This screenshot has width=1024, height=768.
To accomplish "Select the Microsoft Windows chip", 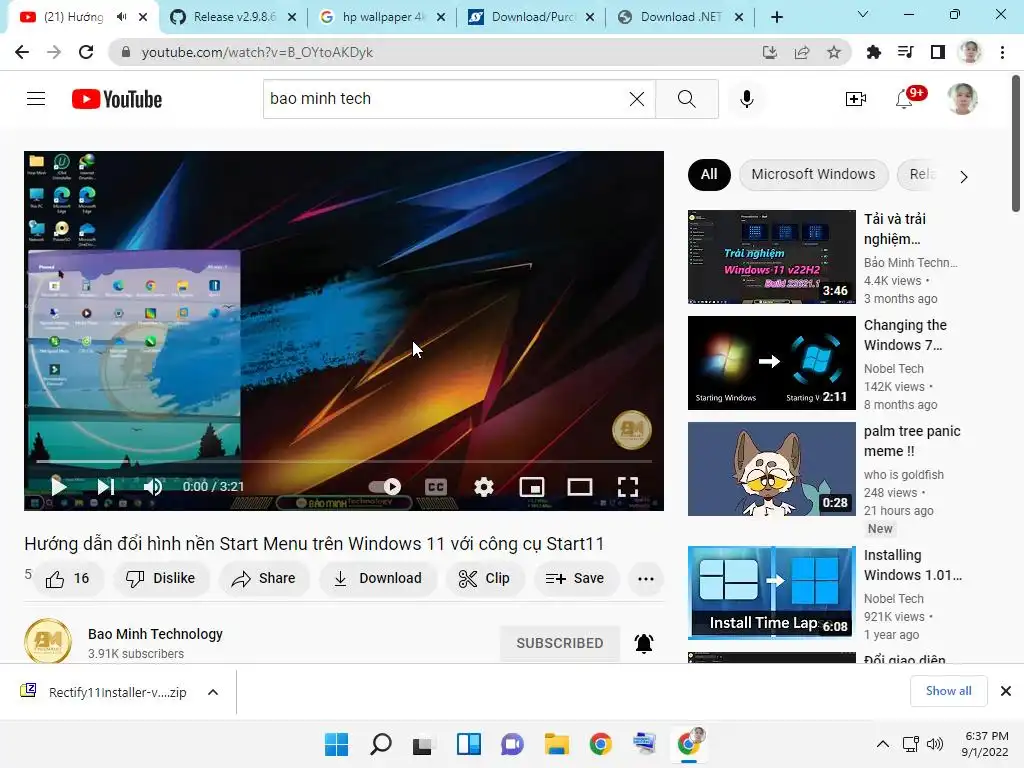I will pyautogui.click(x=814, y=174).
